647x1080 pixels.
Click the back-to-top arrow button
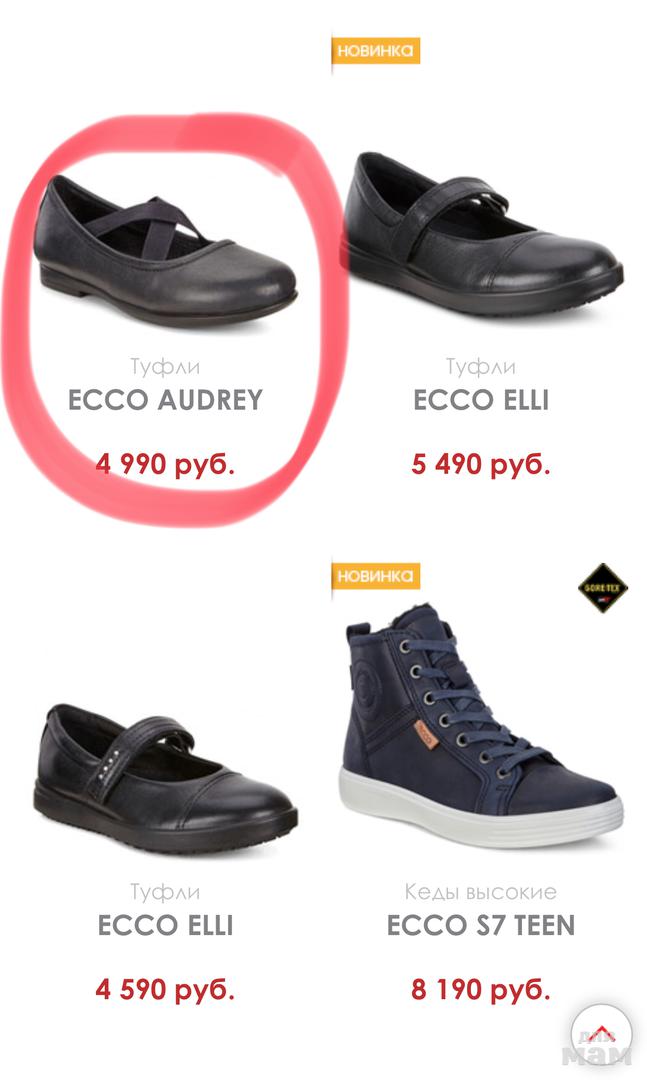pos(601,1035)
